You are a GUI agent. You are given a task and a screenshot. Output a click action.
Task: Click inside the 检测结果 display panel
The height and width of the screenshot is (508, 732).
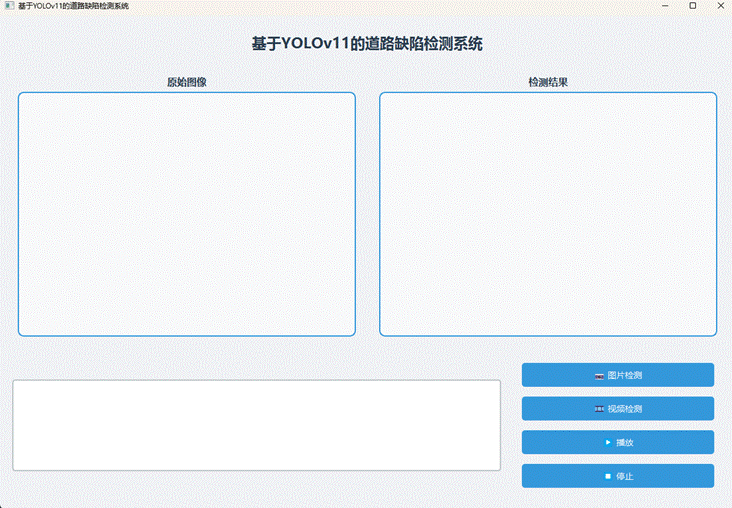click(548, 214)
